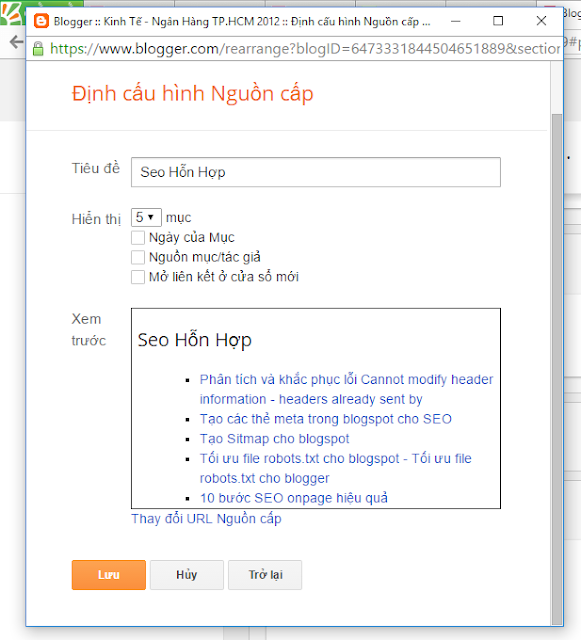Screen dimensions: 581x640
Task: Click the 'Seo Hỗn Hợp' preview heading
Action: (x=194, y=340)
